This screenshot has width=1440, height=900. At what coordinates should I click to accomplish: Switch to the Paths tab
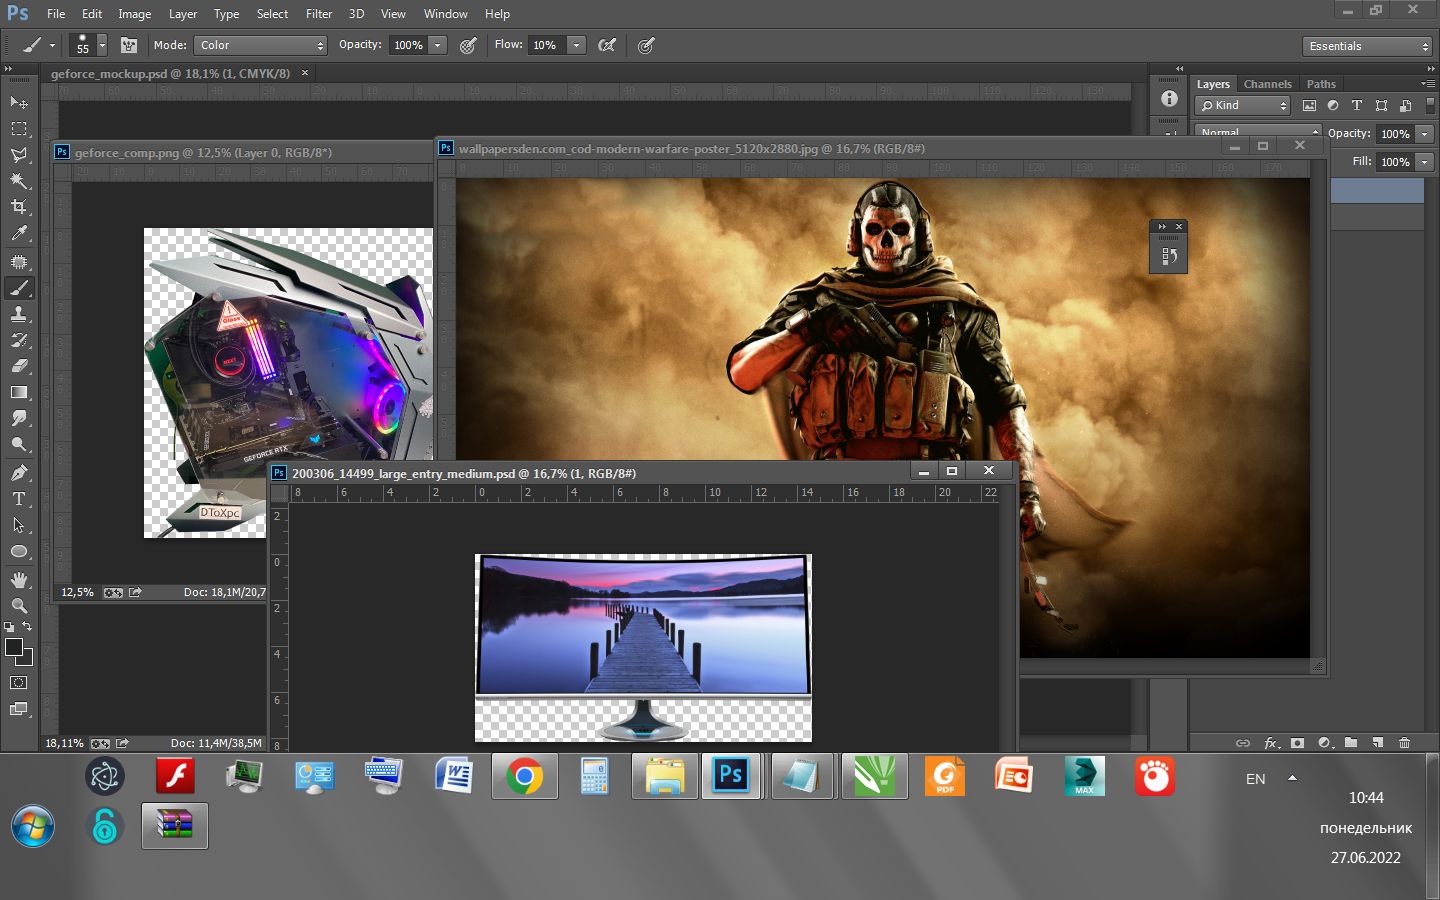pyautogui.click(x=1321, y=84)
